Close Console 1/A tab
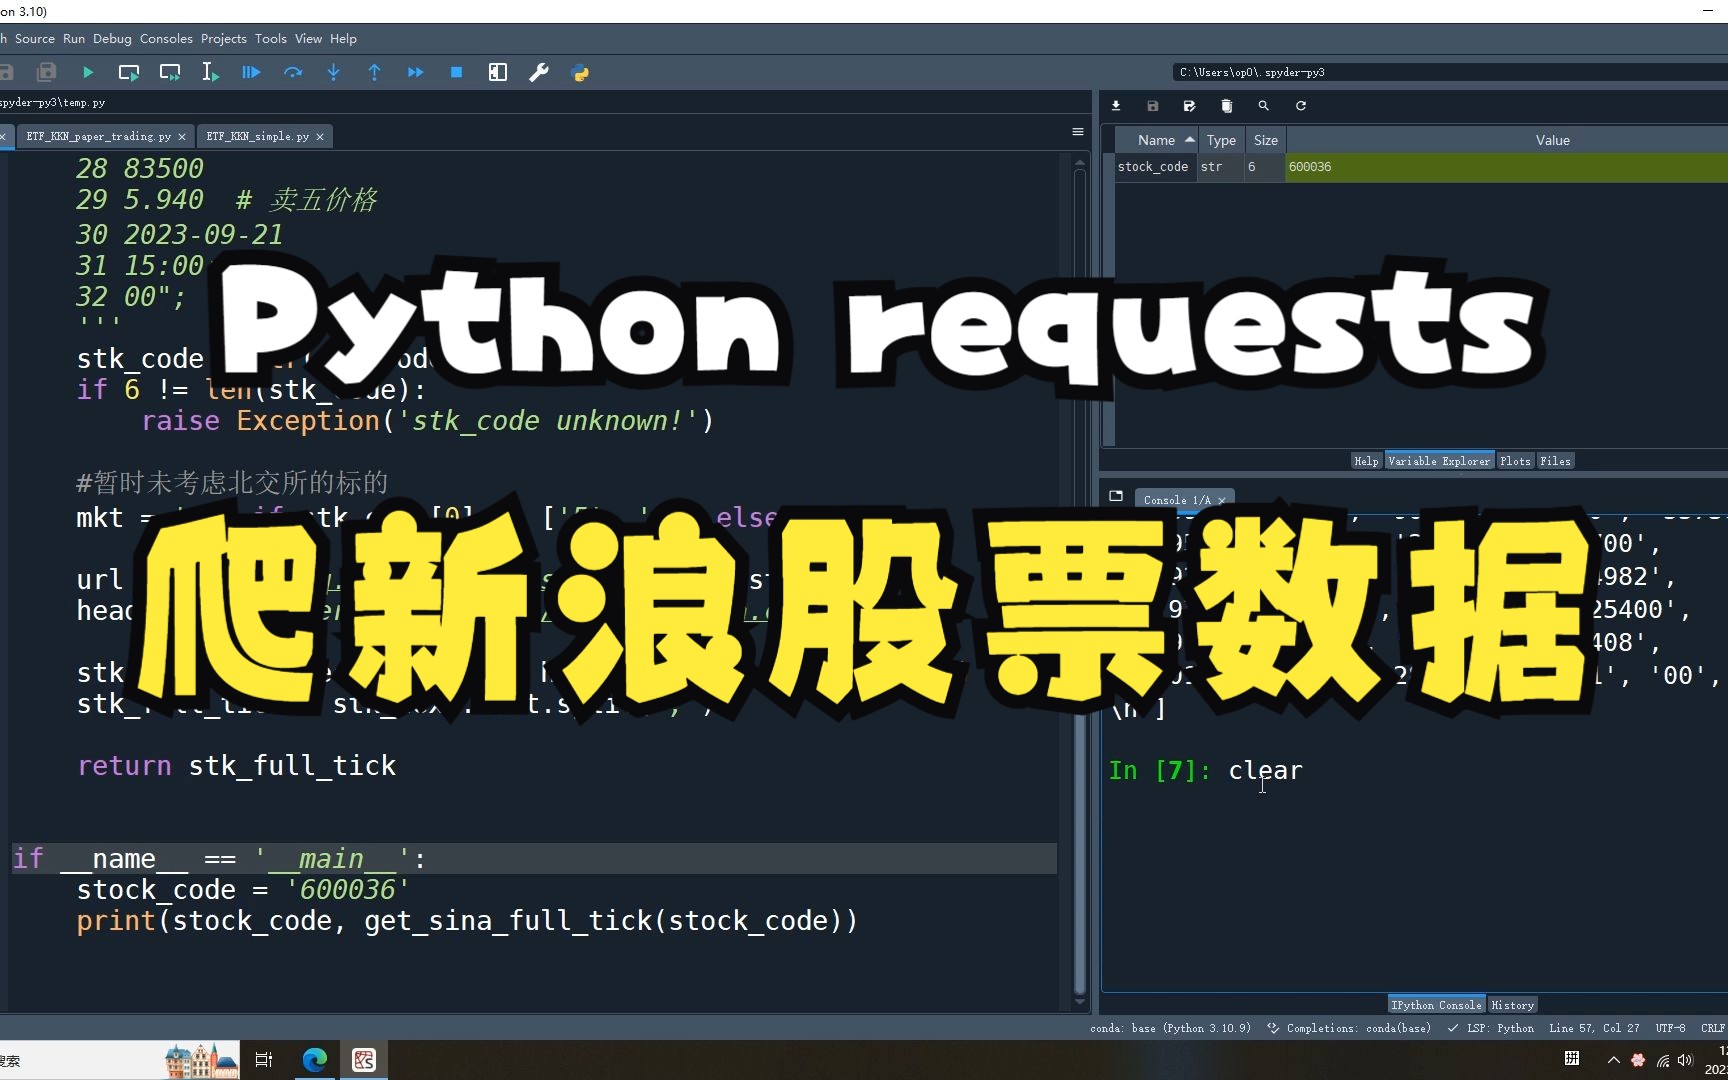 click(x=1221, y=500)
